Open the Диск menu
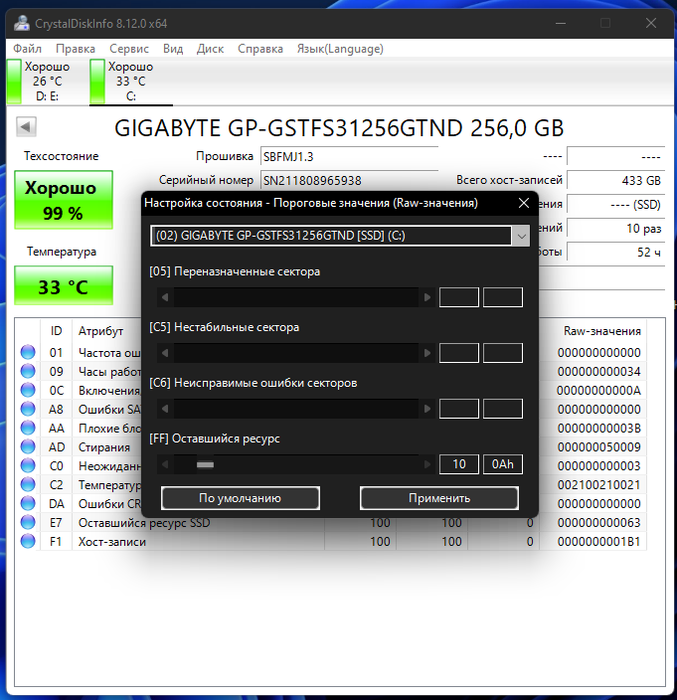The width and height of the screenshot is (677, 700). (x=210, y=49)
